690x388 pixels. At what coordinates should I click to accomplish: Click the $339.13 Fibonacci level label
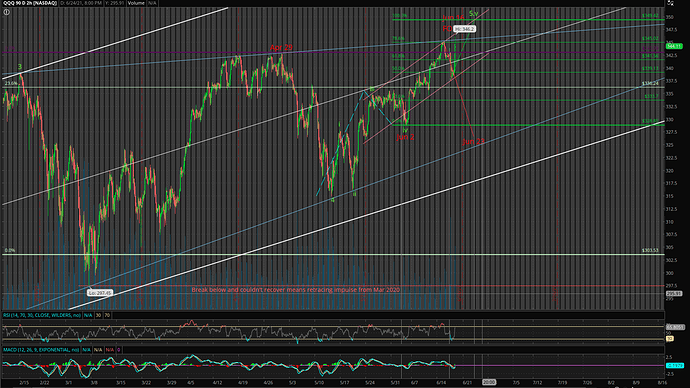[x=650, y=69]
